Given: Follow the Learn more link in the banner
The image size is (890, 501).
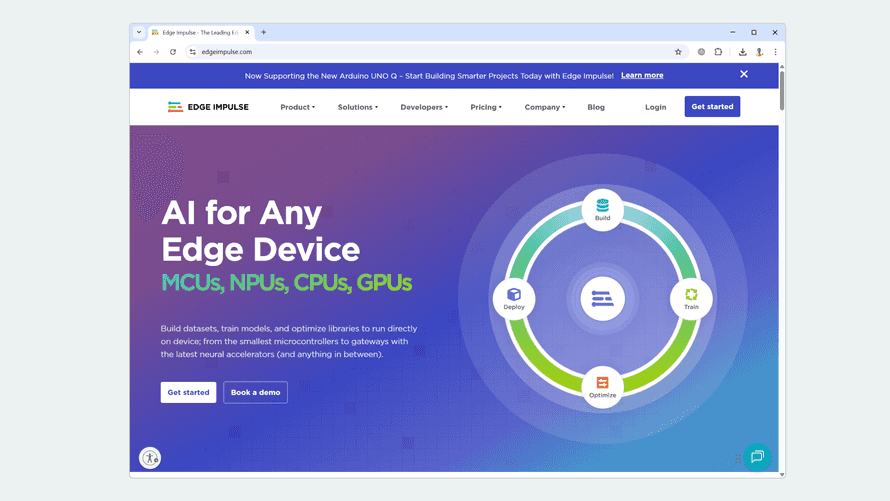Looking at the screenshot, I should [642, 75].
